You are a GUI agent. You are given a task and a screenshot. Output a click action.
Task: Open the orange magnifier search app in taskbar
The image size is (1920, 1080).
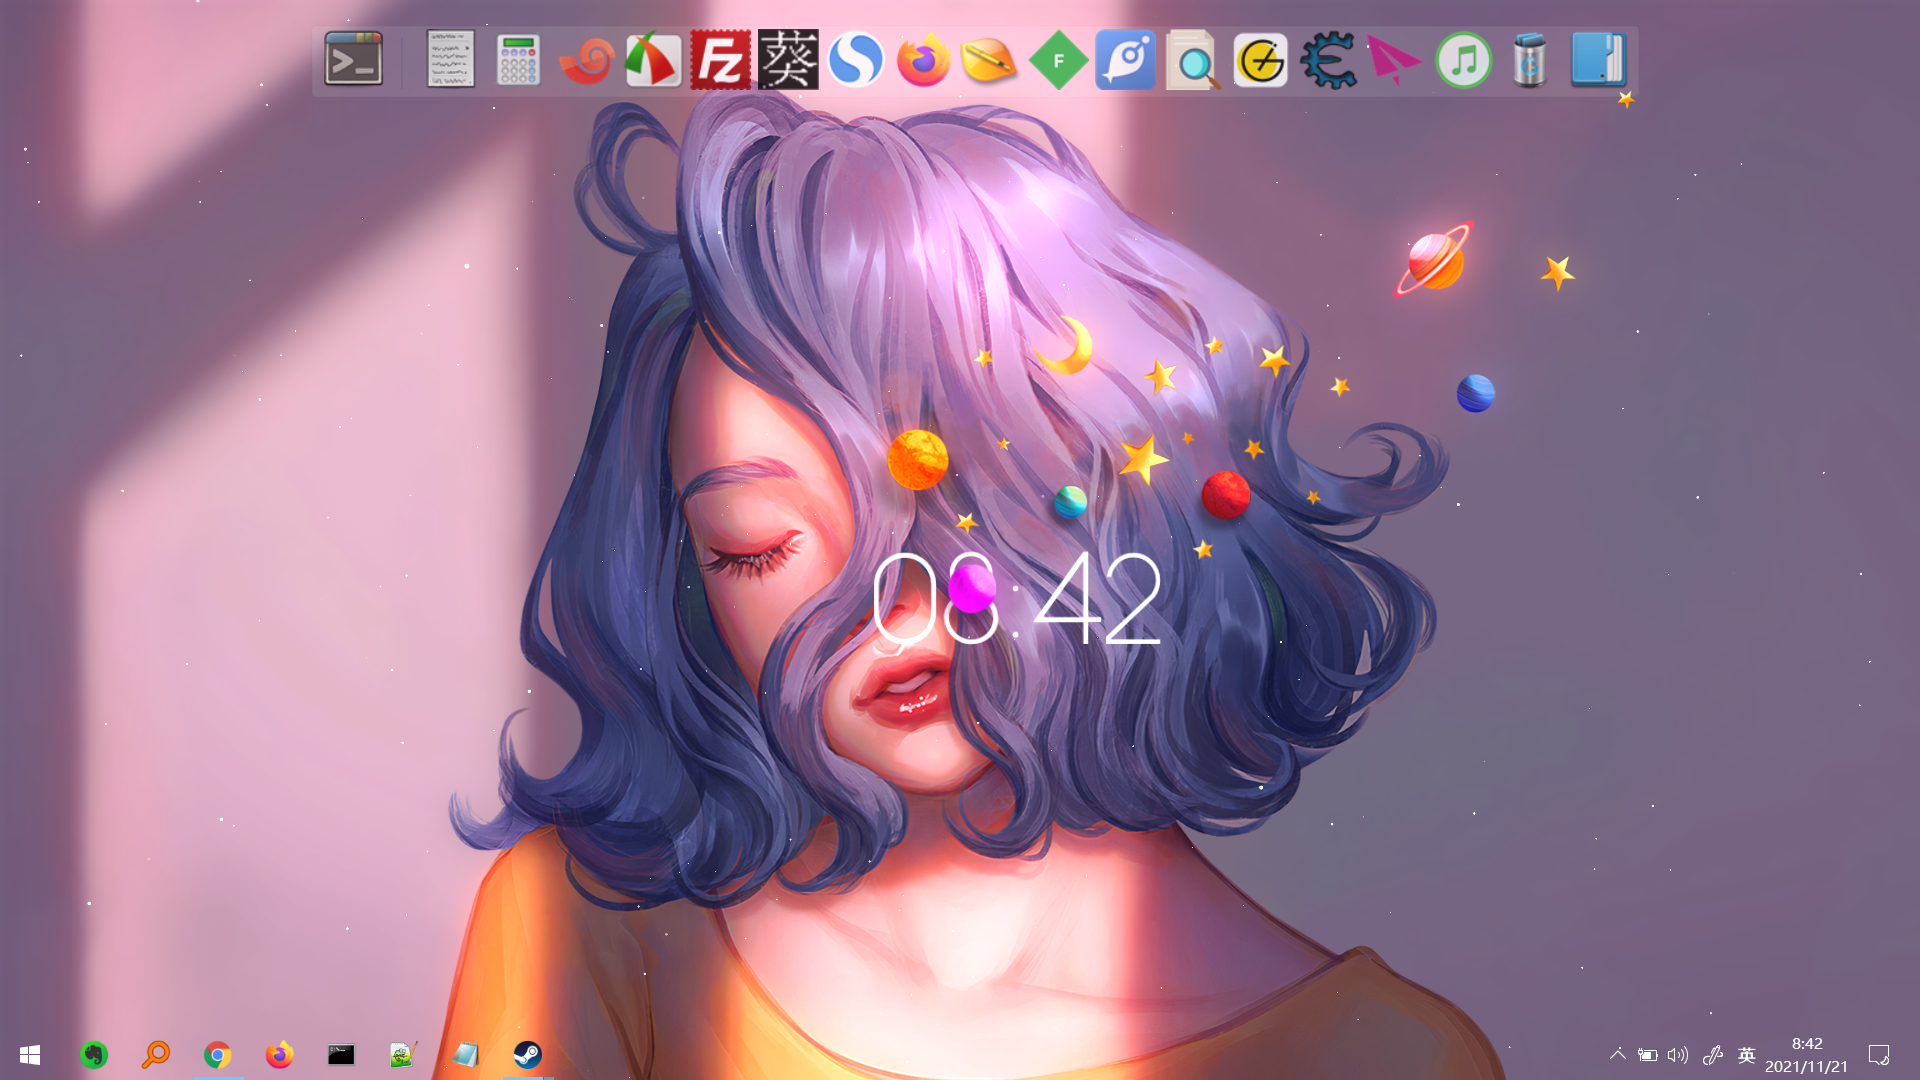[x=156, y=1055]
